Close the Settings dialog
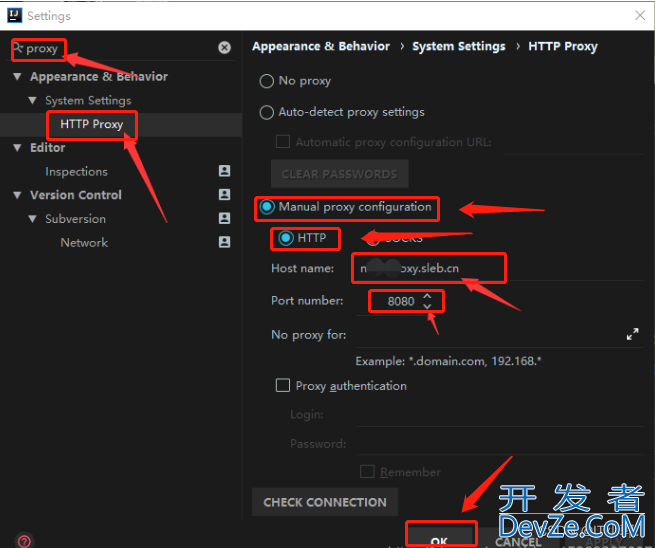 [x=640, y=15]
